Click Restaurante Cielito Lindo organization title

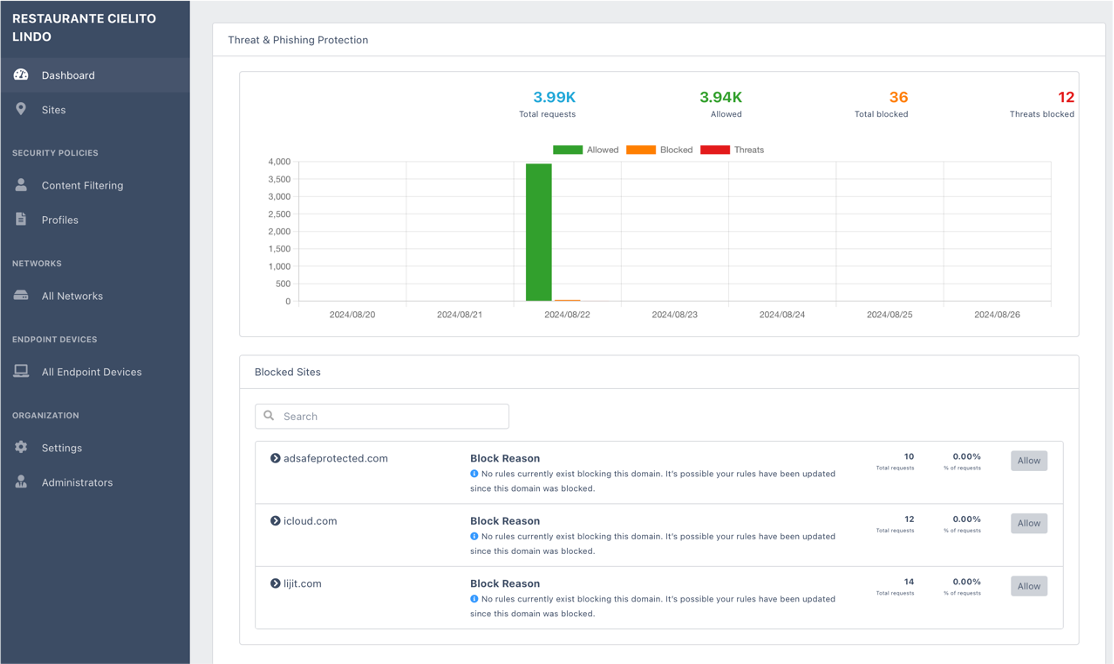(84, 28)
